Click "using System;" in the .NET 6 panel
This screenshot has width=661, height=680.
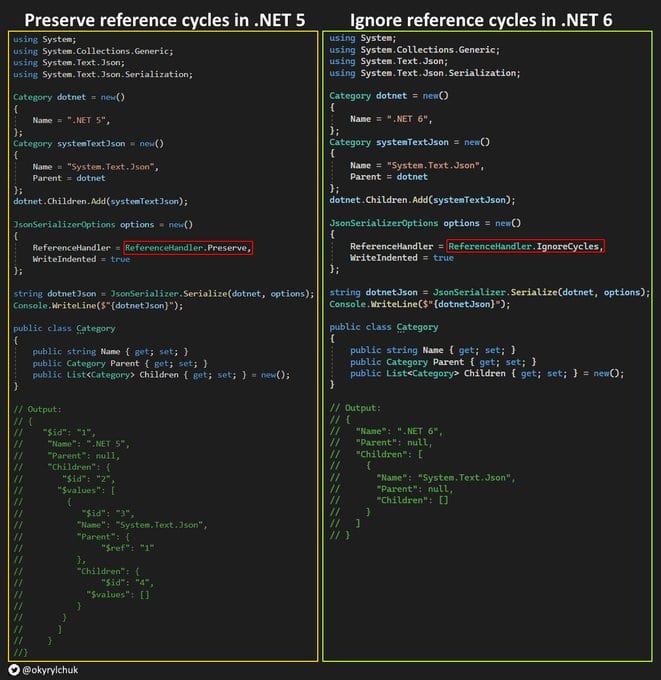pyautogui.click(x=362, y=38)
